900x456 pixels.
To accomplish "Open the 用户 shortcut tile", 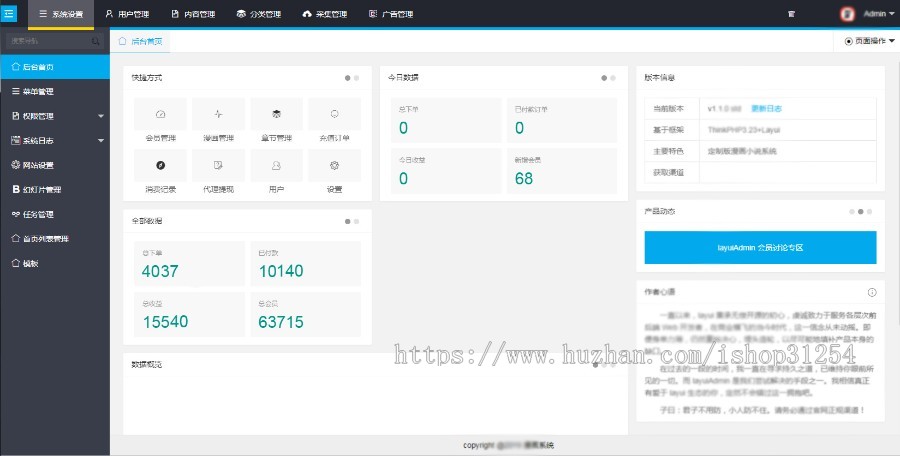I will point(276,171).
